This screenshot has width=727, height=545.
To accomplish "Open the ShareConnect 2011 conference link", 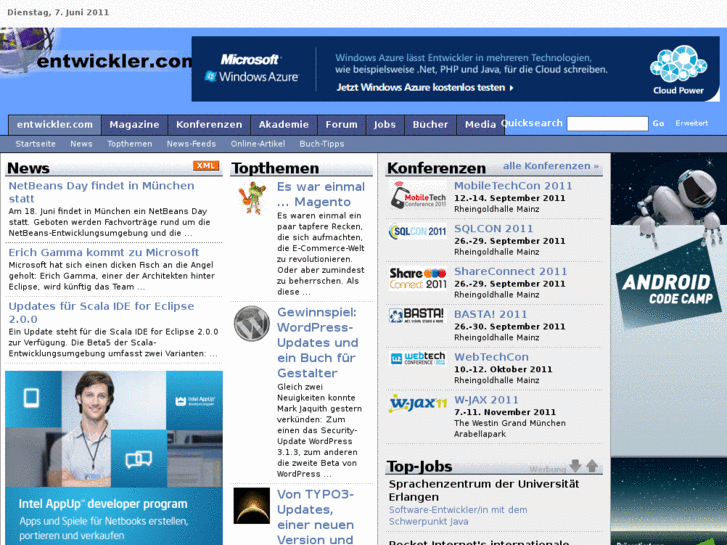I will 510,271.
